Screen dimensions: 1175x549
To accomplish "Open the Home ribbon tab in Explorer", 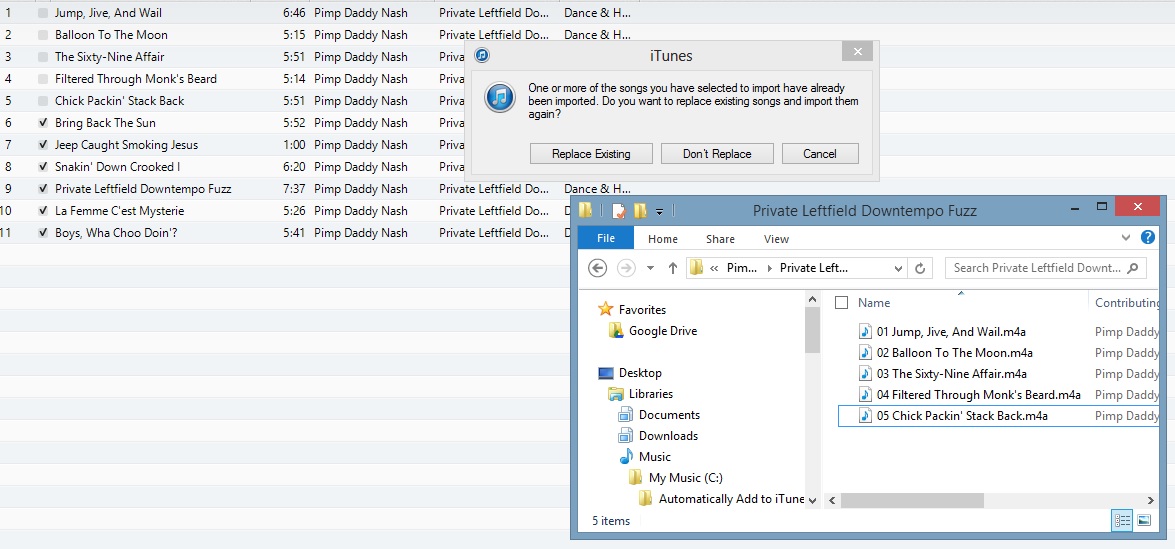I will pos(662,239).
